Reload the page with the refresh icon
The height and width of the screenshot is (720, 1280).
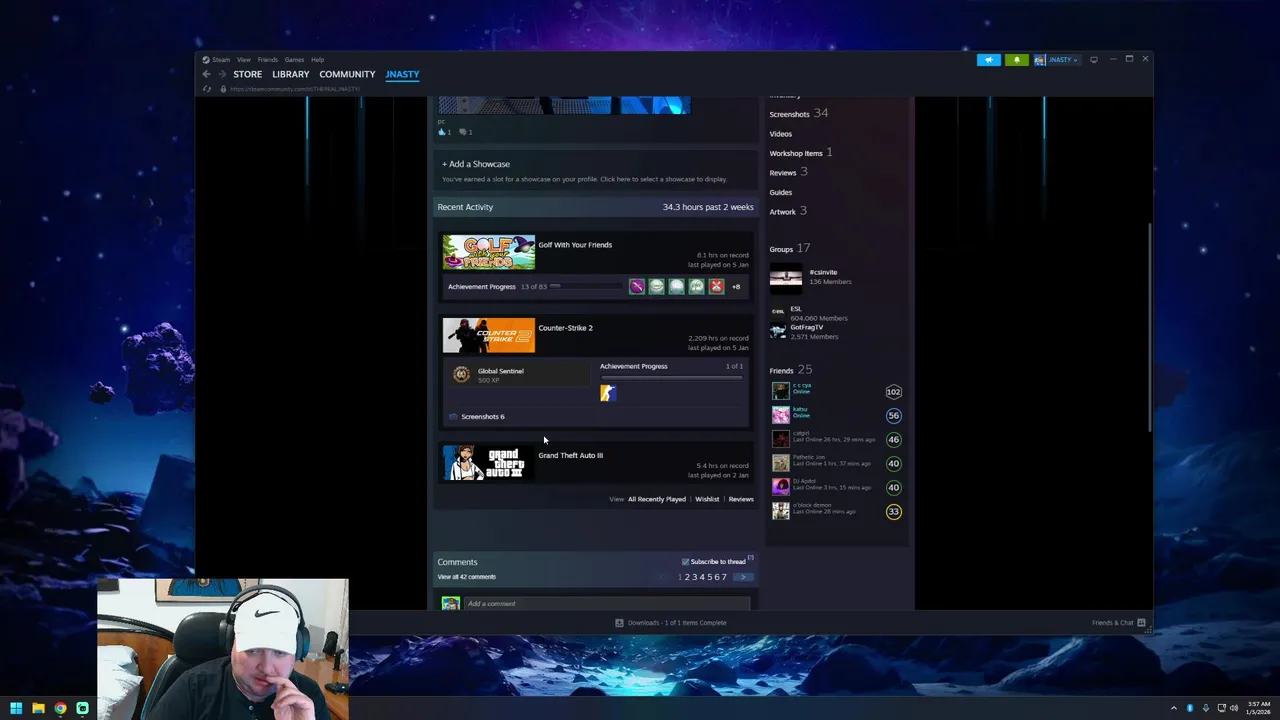pyautogui.click(x=207, y=89)
